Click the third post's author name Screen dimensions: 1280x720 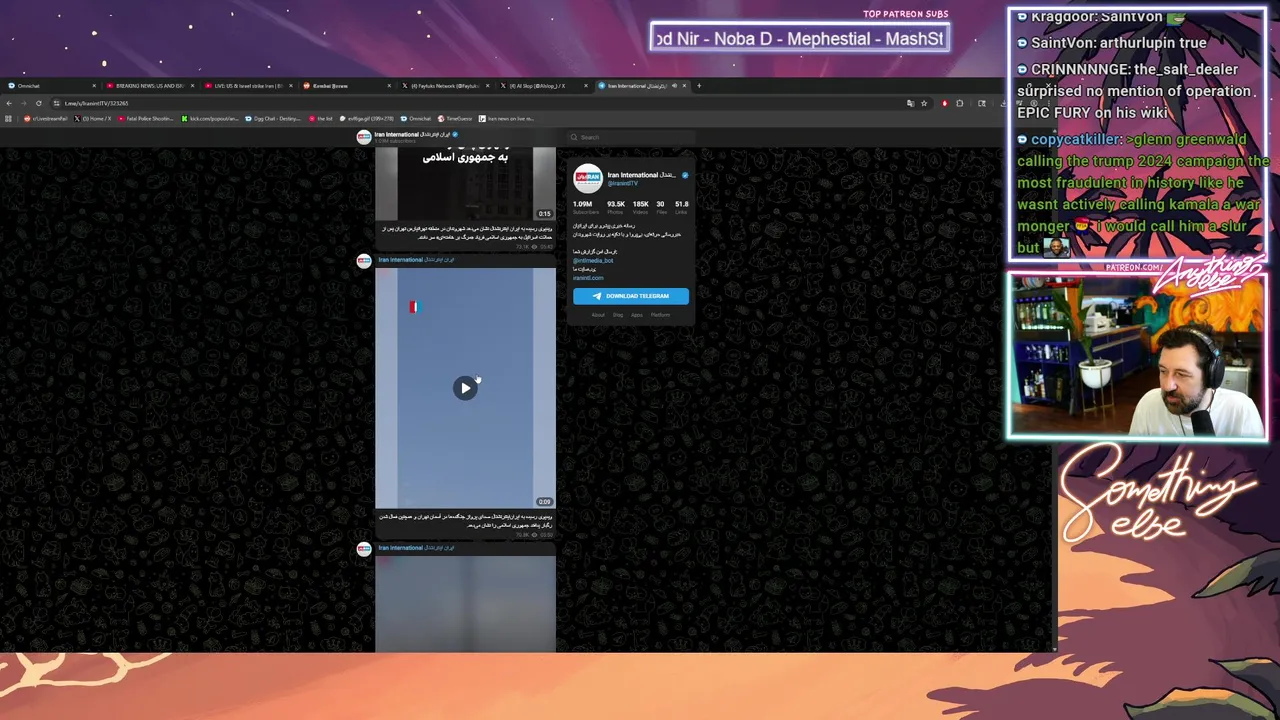click(x=416, y=548)
